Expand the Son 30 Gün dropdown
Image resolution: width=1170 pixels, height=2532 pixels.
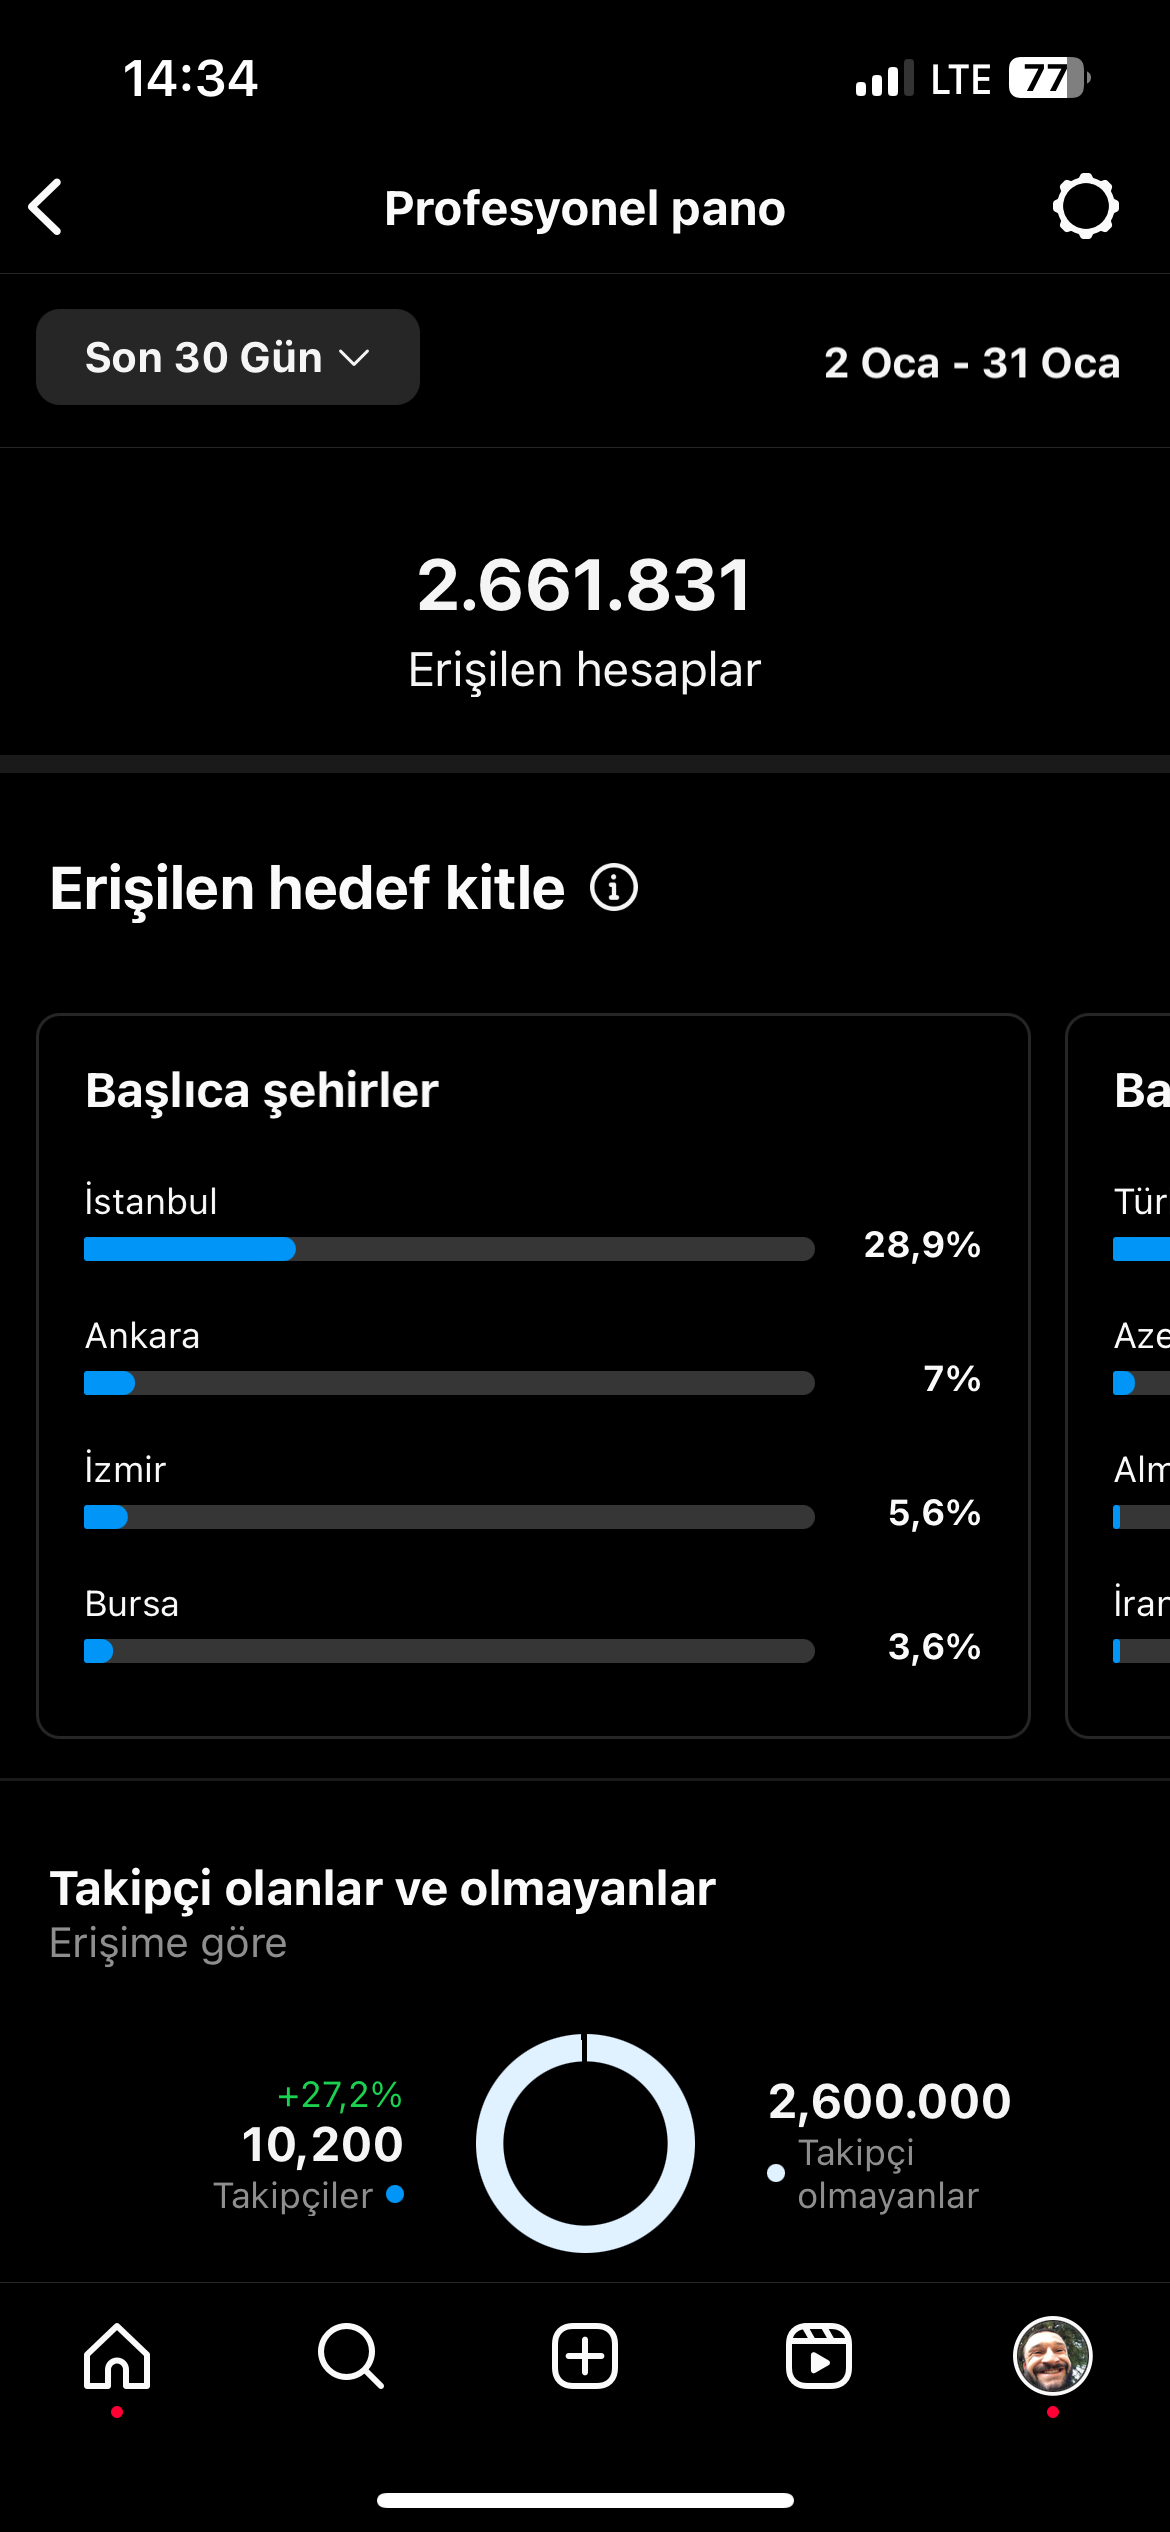228,357
